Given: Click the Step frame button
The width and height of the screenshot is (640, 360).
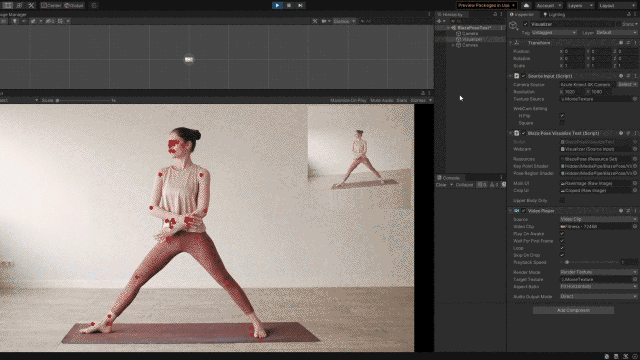Looking at the screenshot, I should [x=300, y=5].
